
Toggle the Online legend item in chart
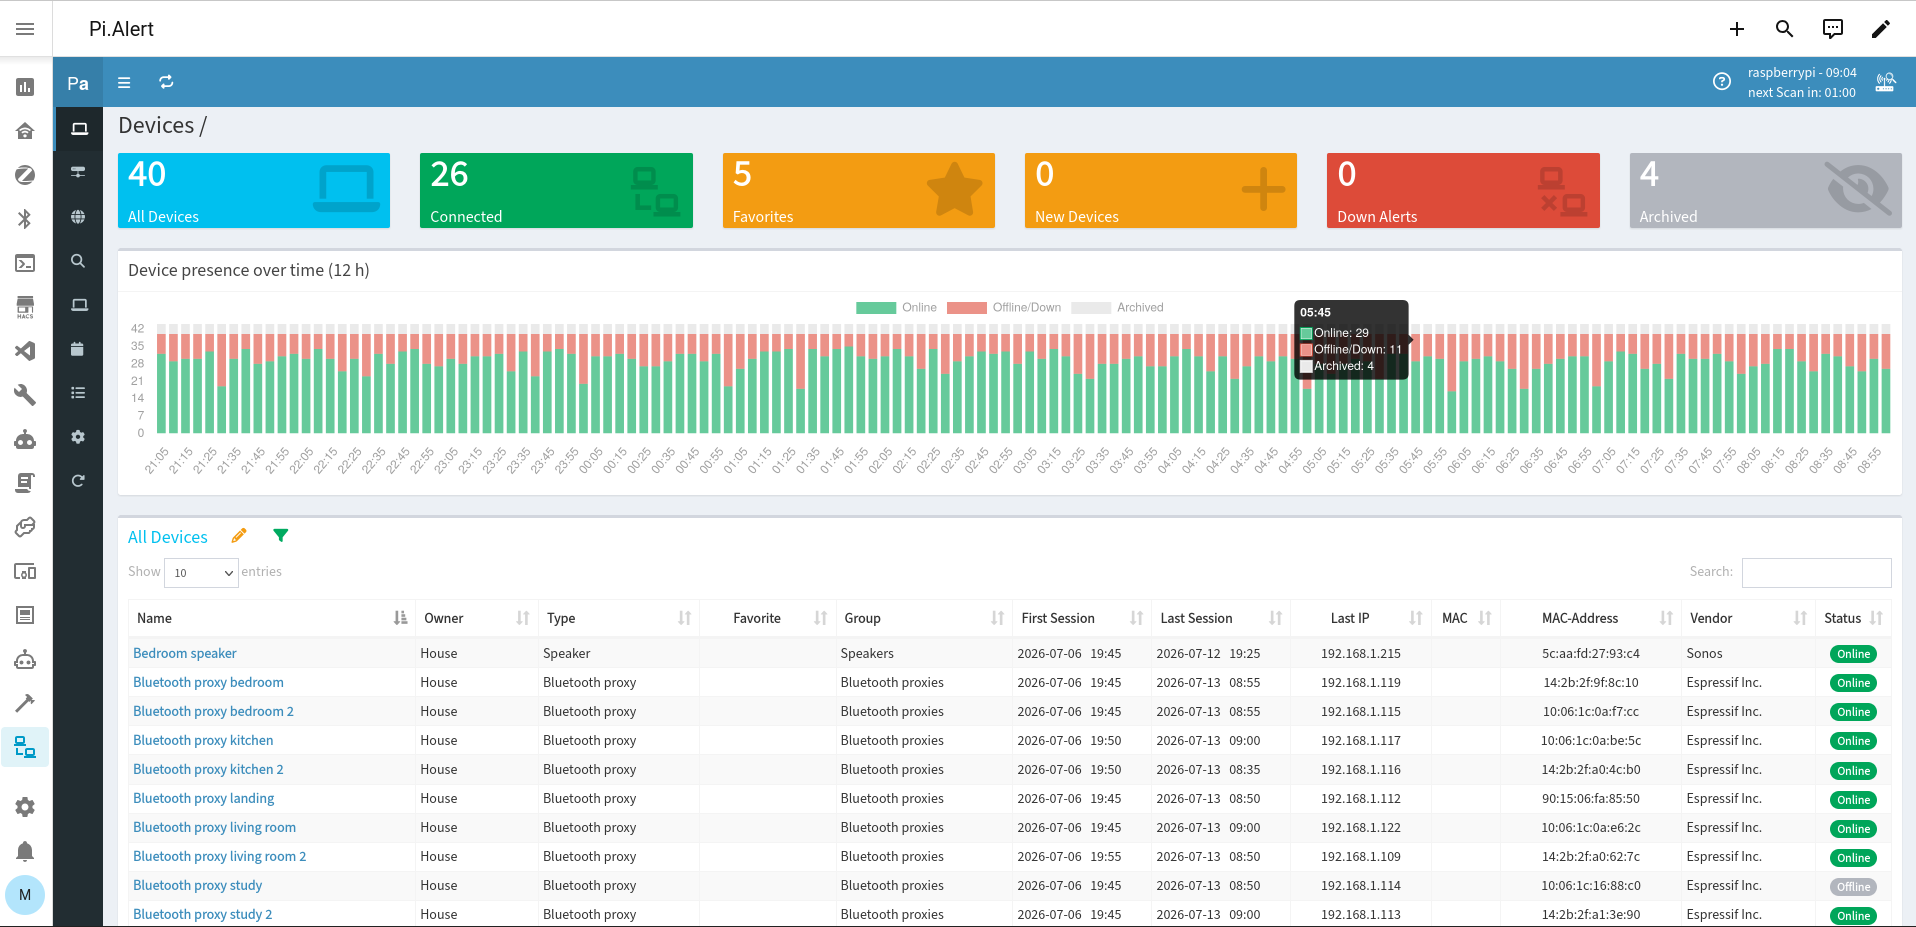[896, 308]
